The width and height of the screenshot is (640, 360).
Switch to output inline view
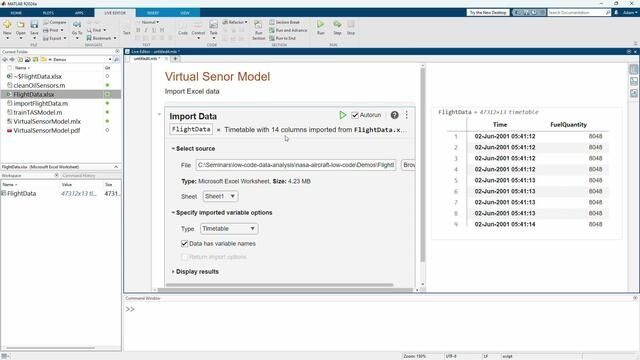point(633,82)
